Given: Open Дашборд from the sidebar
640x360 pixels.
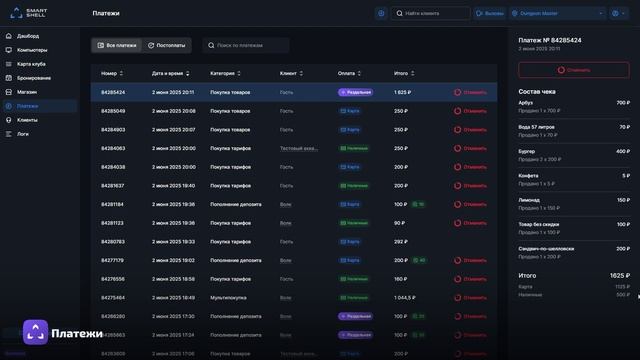Looking at the screenshot, I should pyautogui.click(x=28, y=36).
